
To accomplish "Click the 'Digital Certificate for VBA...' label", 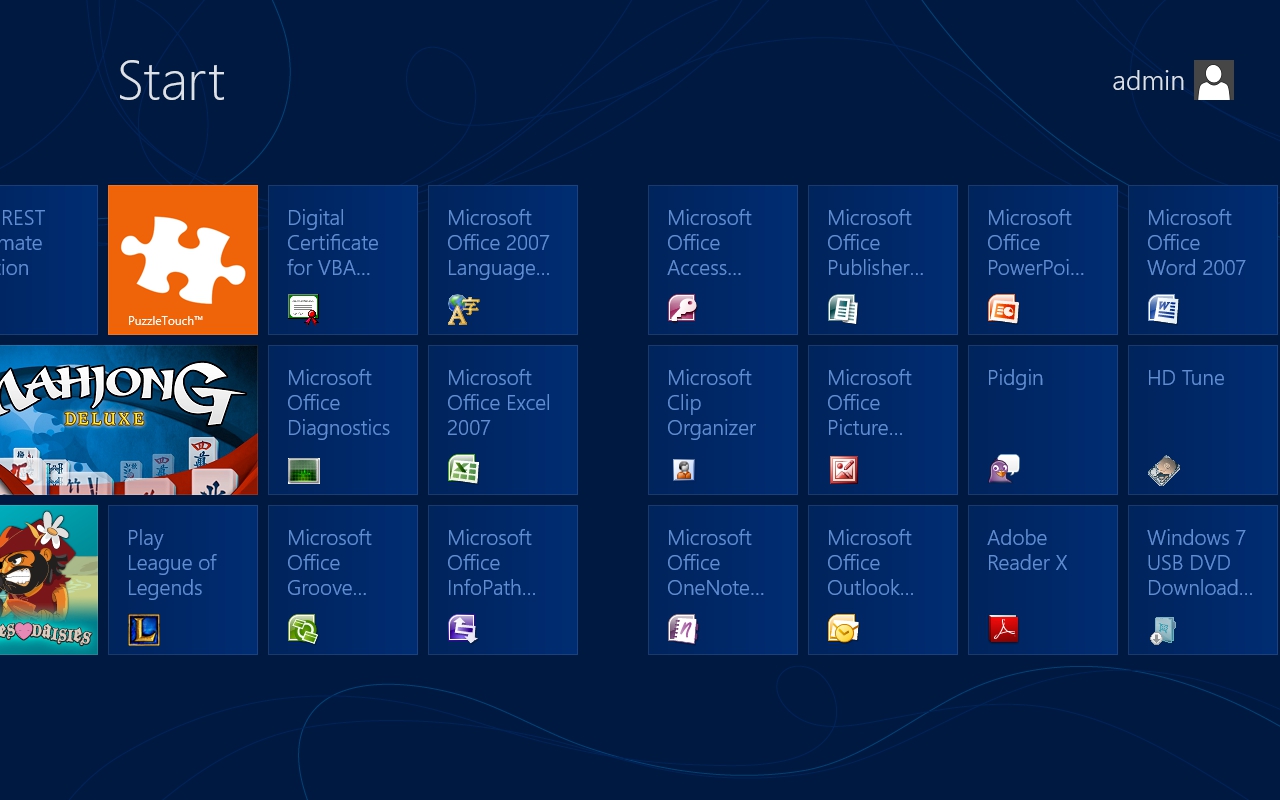I will (x=333, y=243).
